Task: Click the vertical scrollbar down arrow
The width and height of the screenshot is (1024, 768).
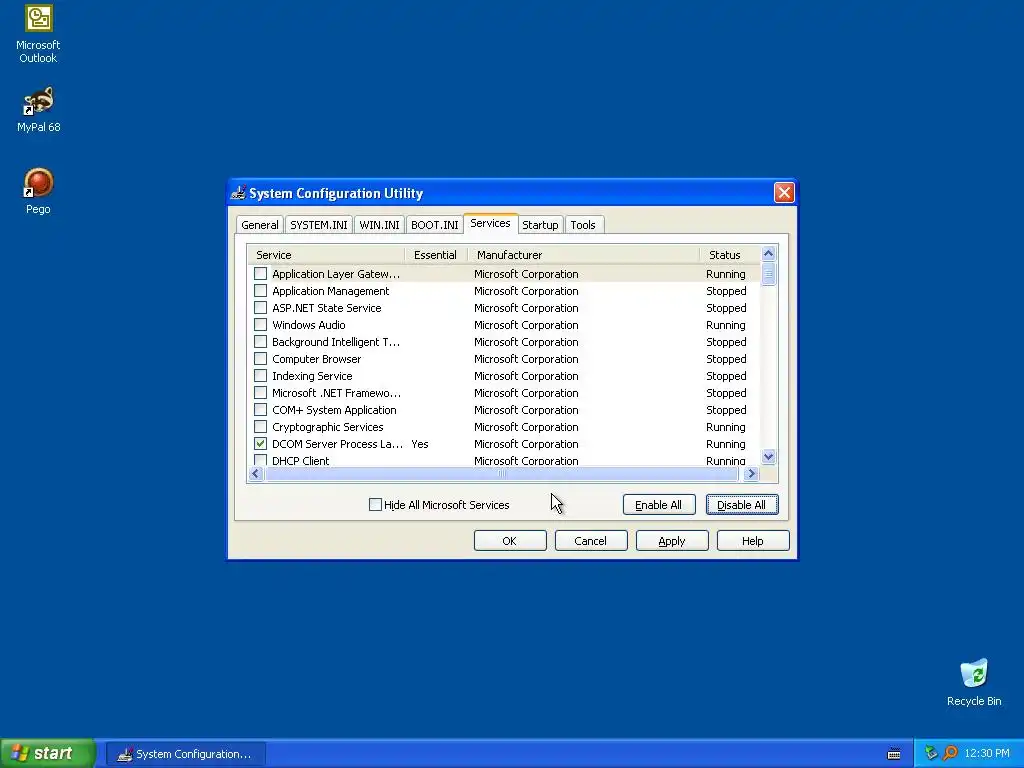Action: [x=769, y=456]
